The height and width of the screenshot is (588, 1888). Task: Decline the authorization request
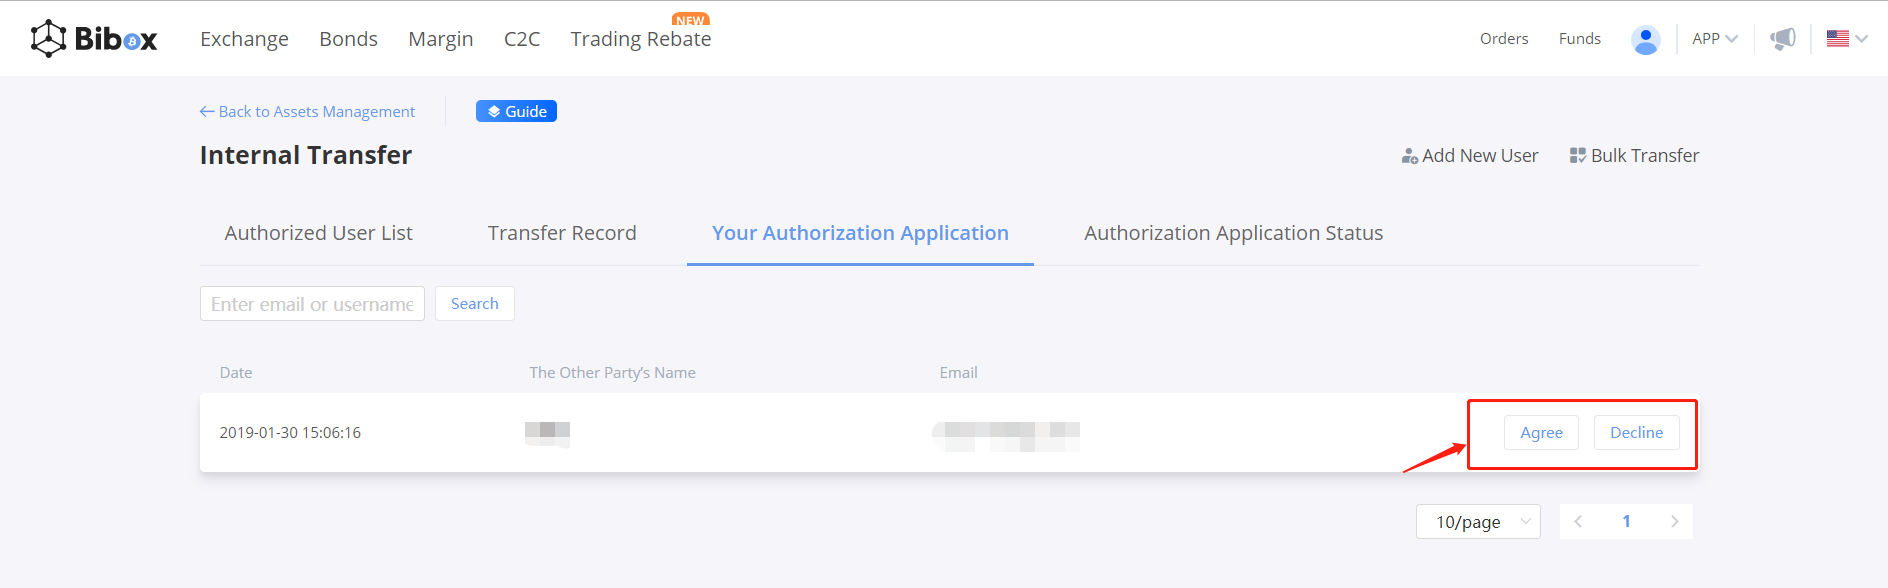pos(1636,432)
